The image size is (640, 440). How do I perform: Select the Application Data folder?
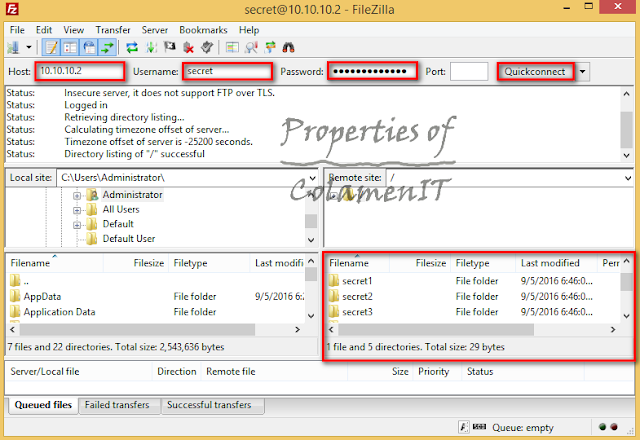59,312
